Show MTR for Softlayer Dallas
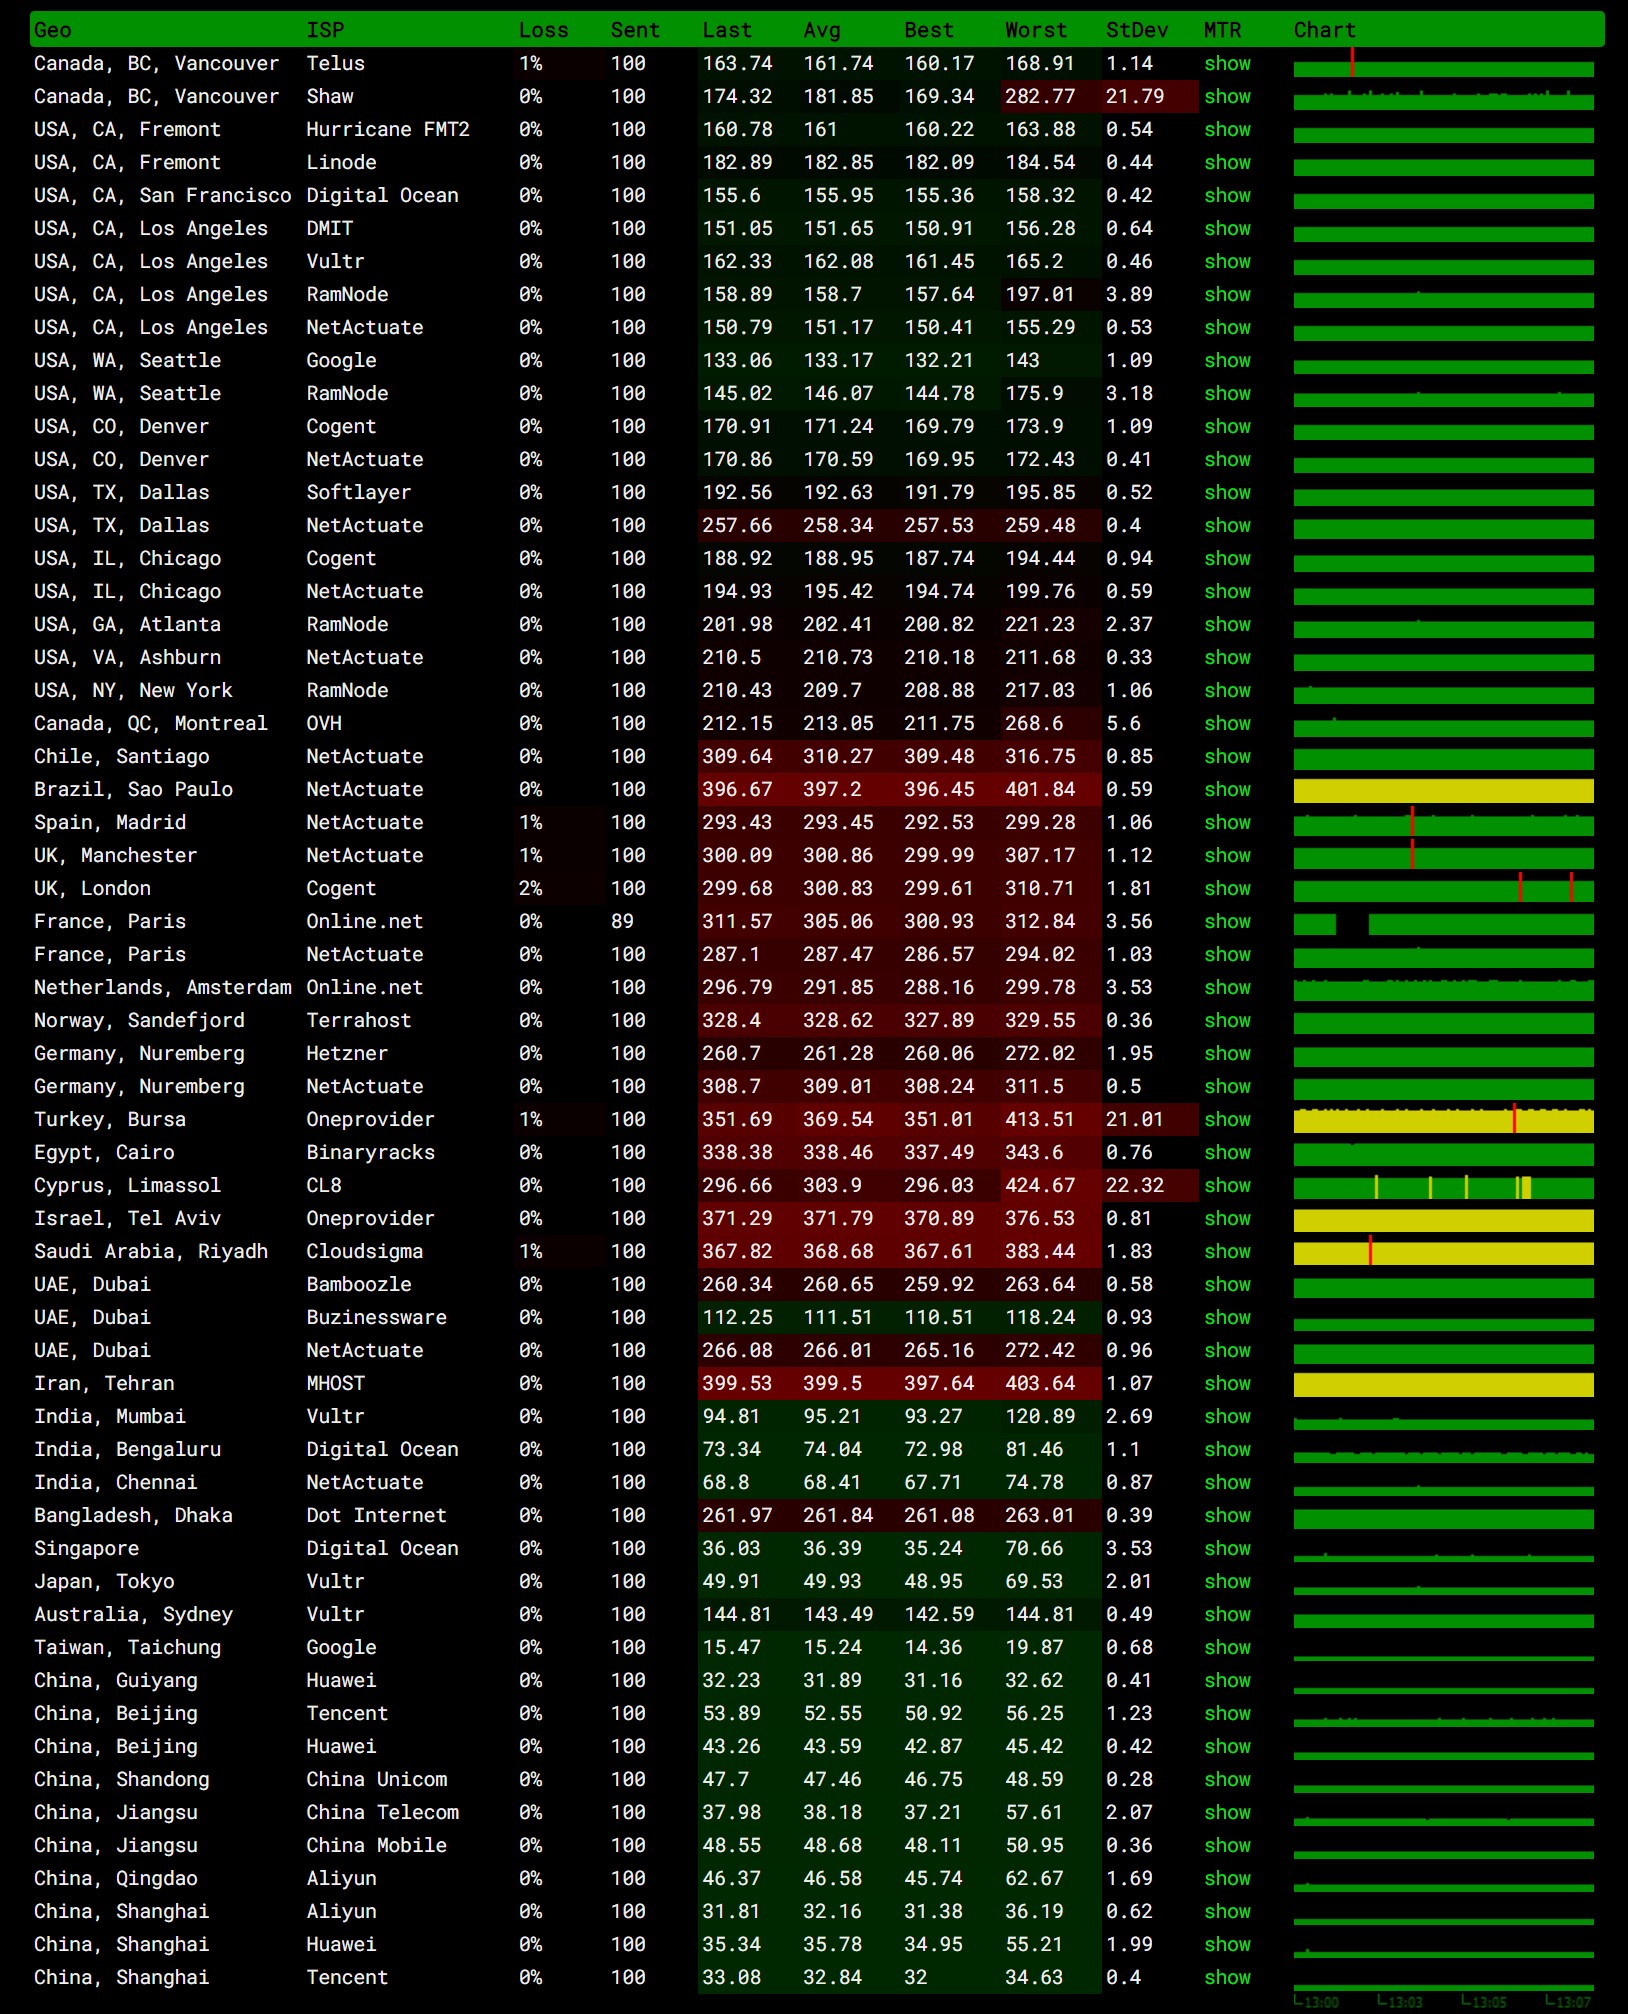Image resolution: width=1628 pixels, height=2014 pixels. coord(1227,492)
